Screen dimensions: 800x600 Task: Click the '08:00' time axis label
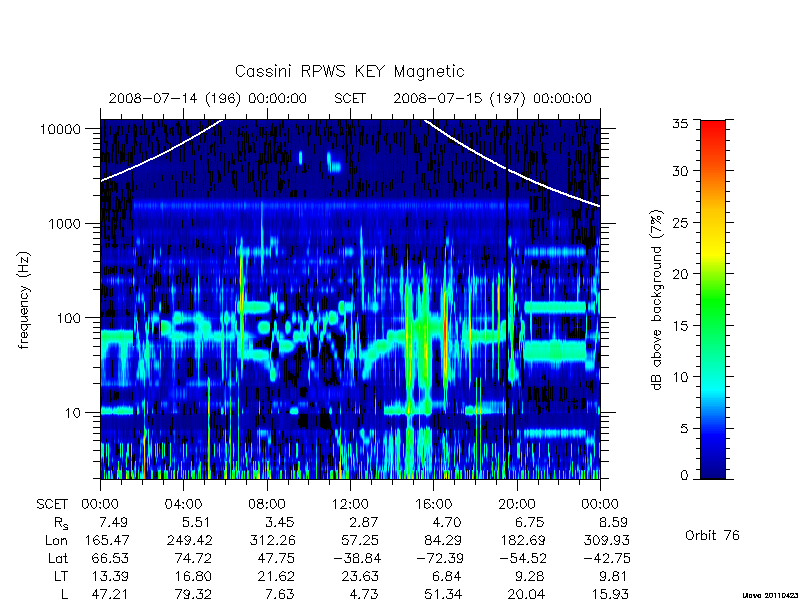pos(267,505)
